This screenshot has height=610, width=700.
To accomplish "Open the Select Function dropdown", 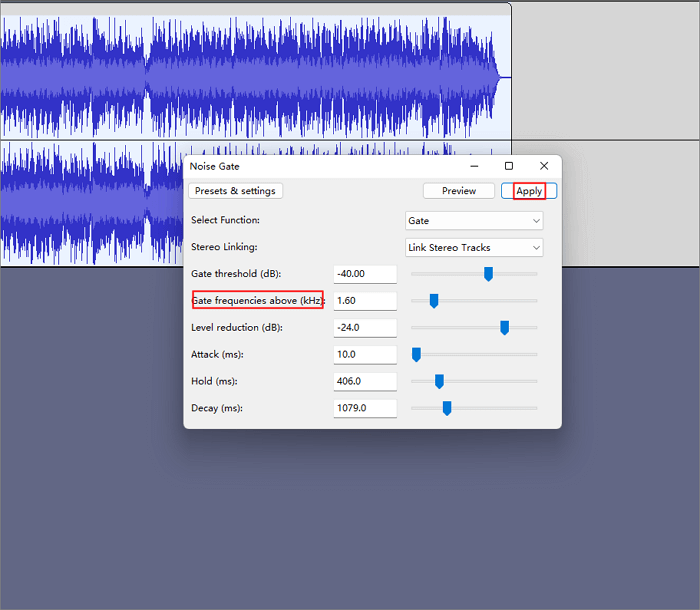I will 474,221.
